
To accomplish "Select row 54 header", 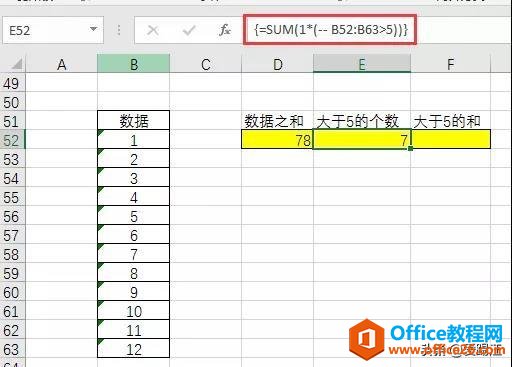I will (12, 178).
